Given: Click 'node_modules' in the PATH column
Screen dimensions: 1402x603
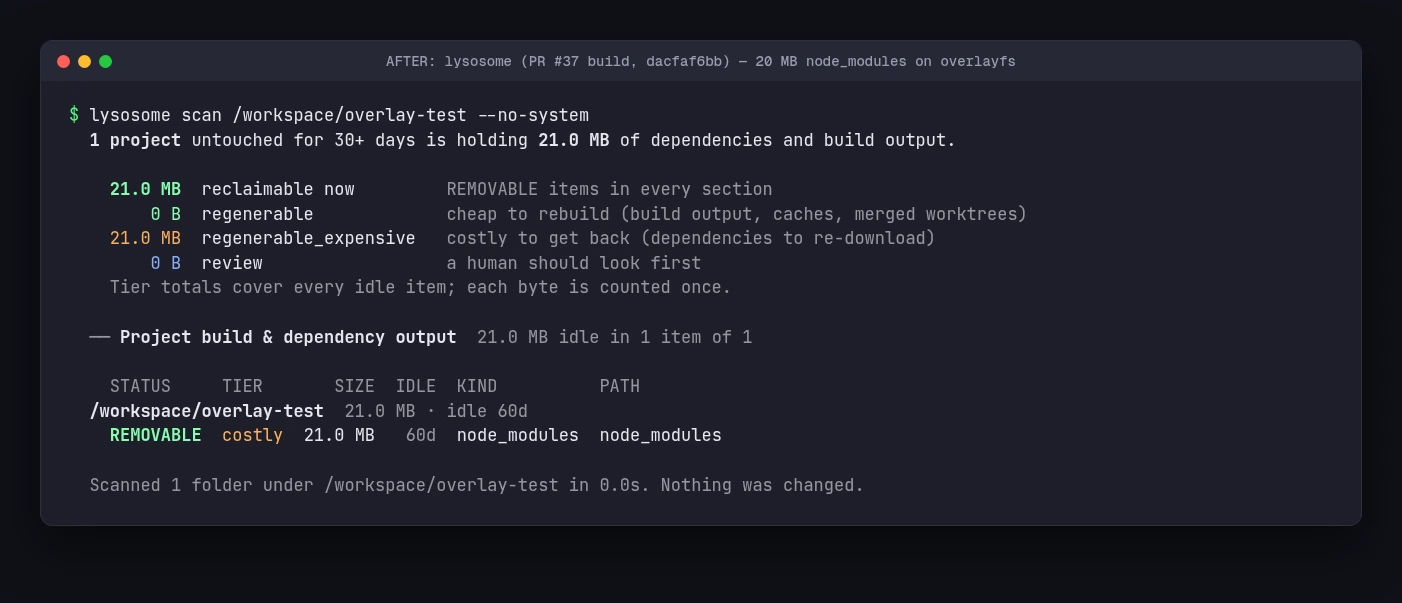Looking at the screenshot, I should coord(661,435).
